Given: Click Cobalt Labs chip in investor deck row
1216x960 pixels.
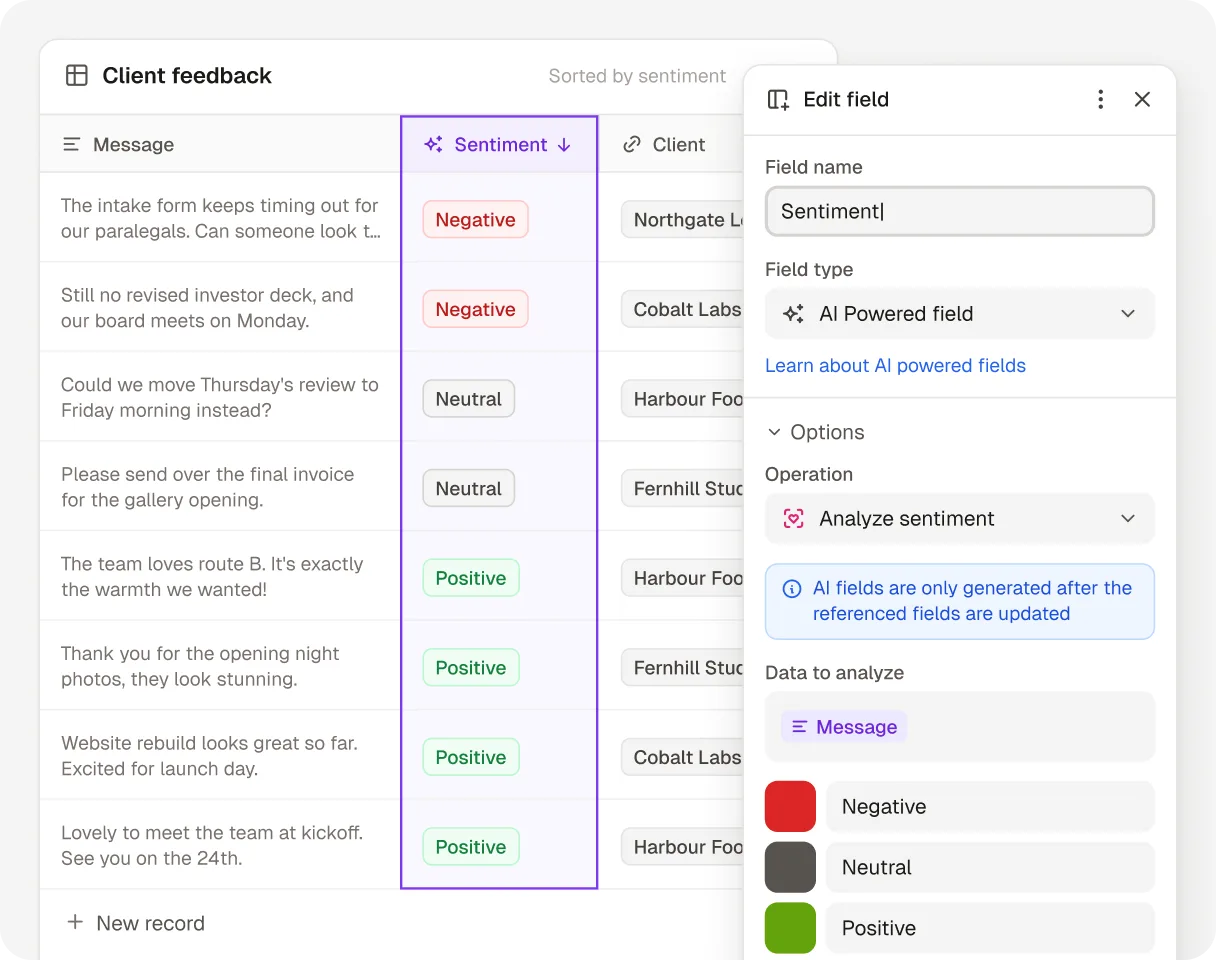Looking at the screenshot, I should (x=682, y=309).
